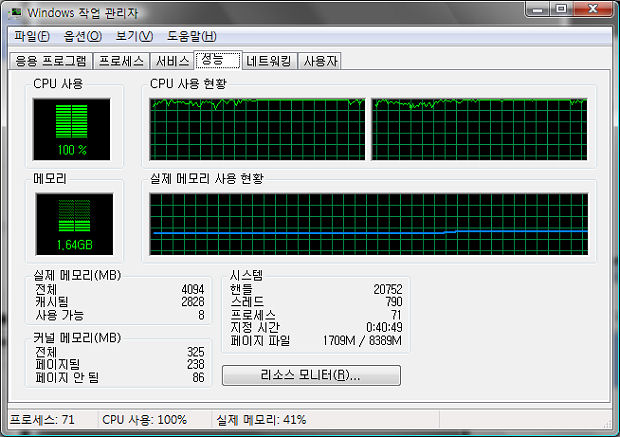
Task: Click the 지정 시간 value 0:40:49
Action: tap(384, 327)
